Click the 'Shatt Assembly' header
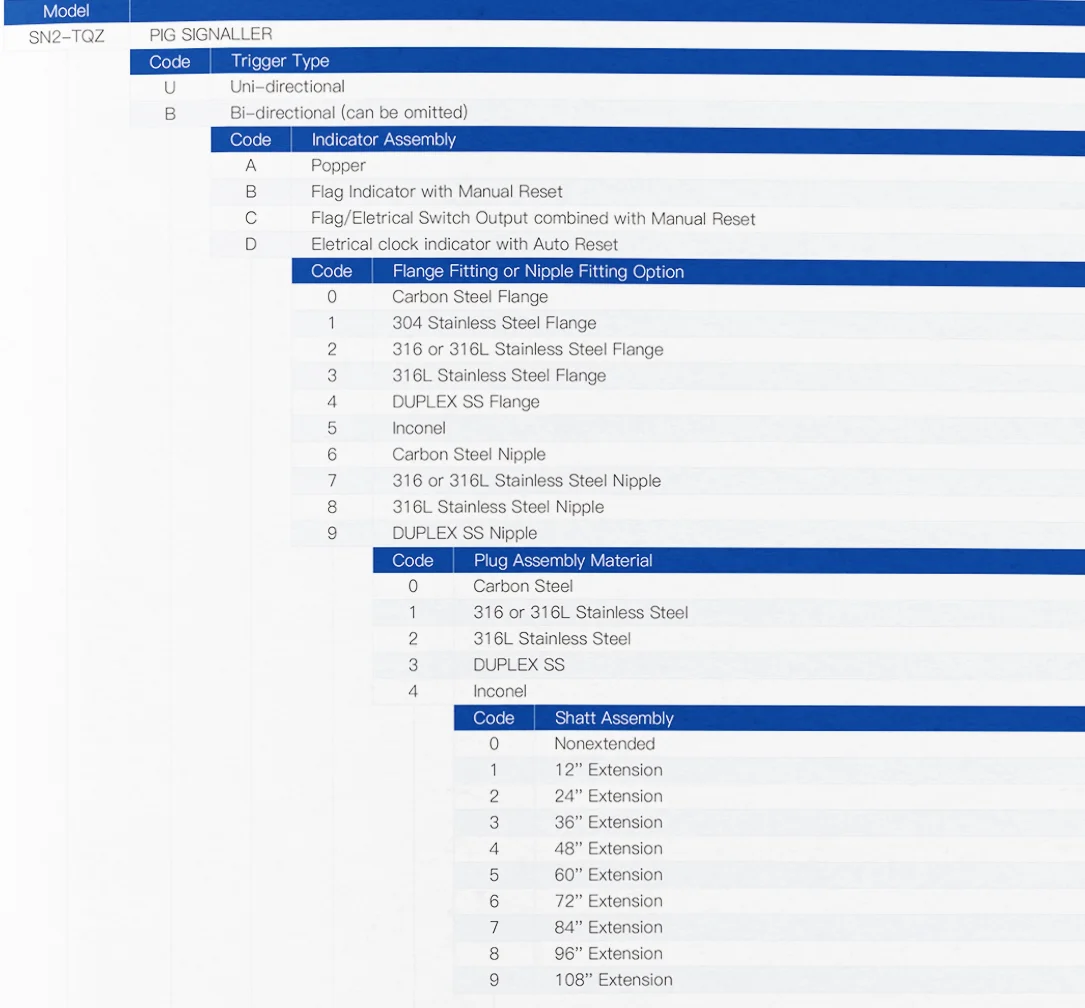Screen dimensions: 1085x1008 click(x=614, y=718)
